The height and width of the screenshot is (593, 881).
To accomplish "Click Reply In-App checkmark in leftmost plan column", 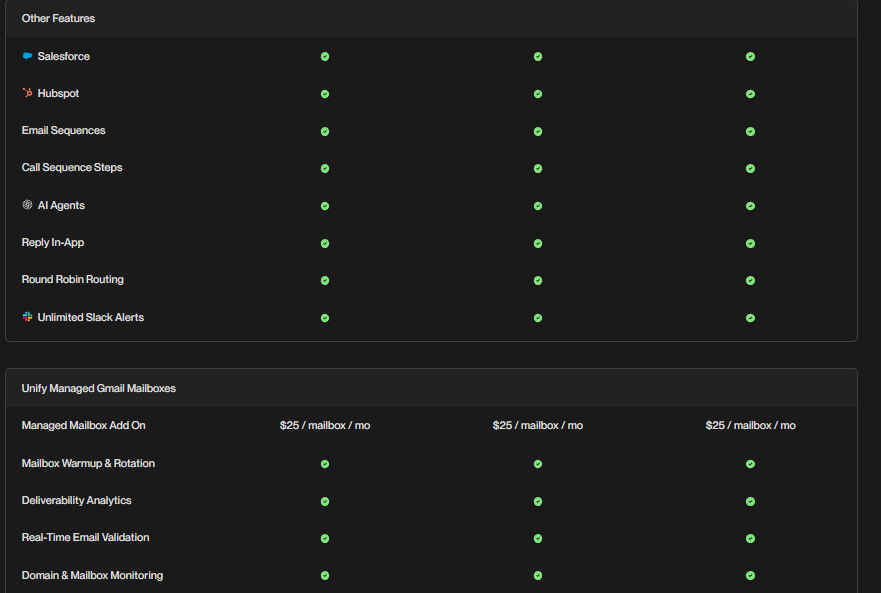I will tap(325, 243).
